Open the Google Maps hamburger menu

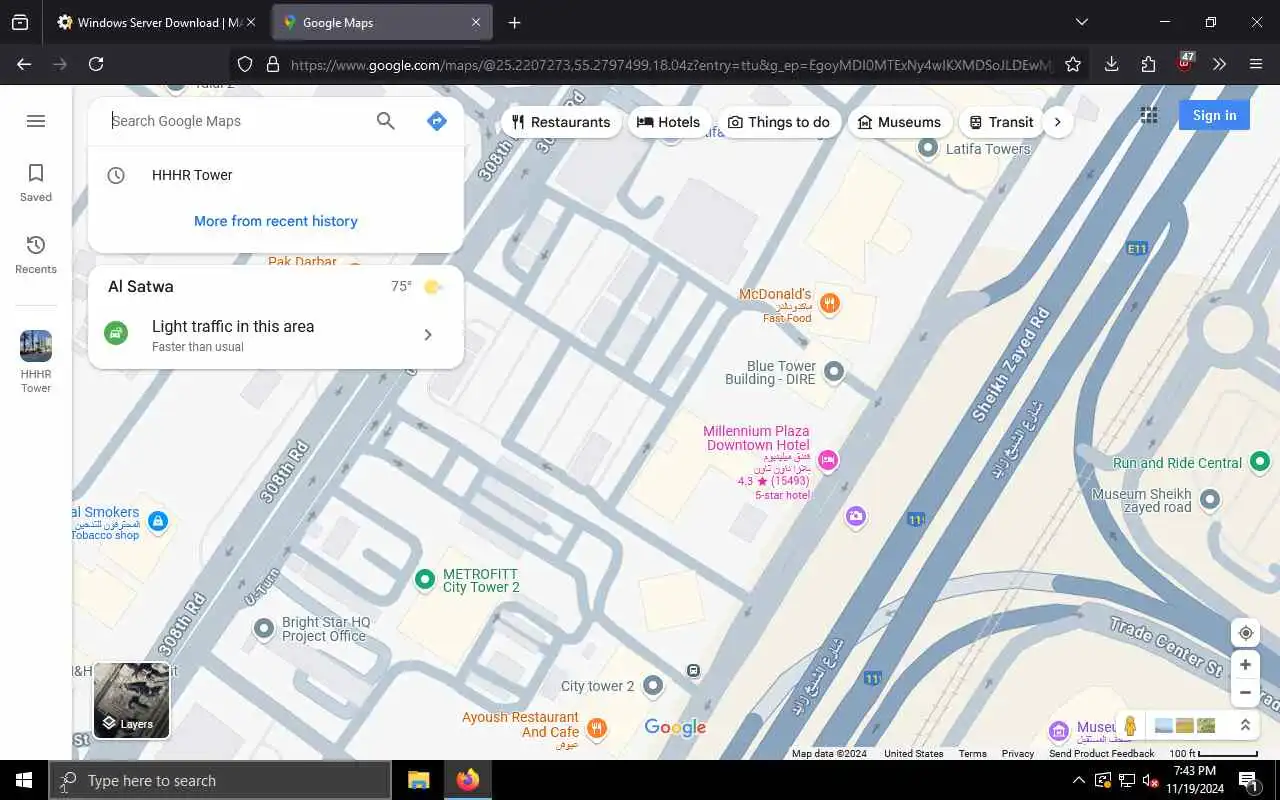point(36,121)
